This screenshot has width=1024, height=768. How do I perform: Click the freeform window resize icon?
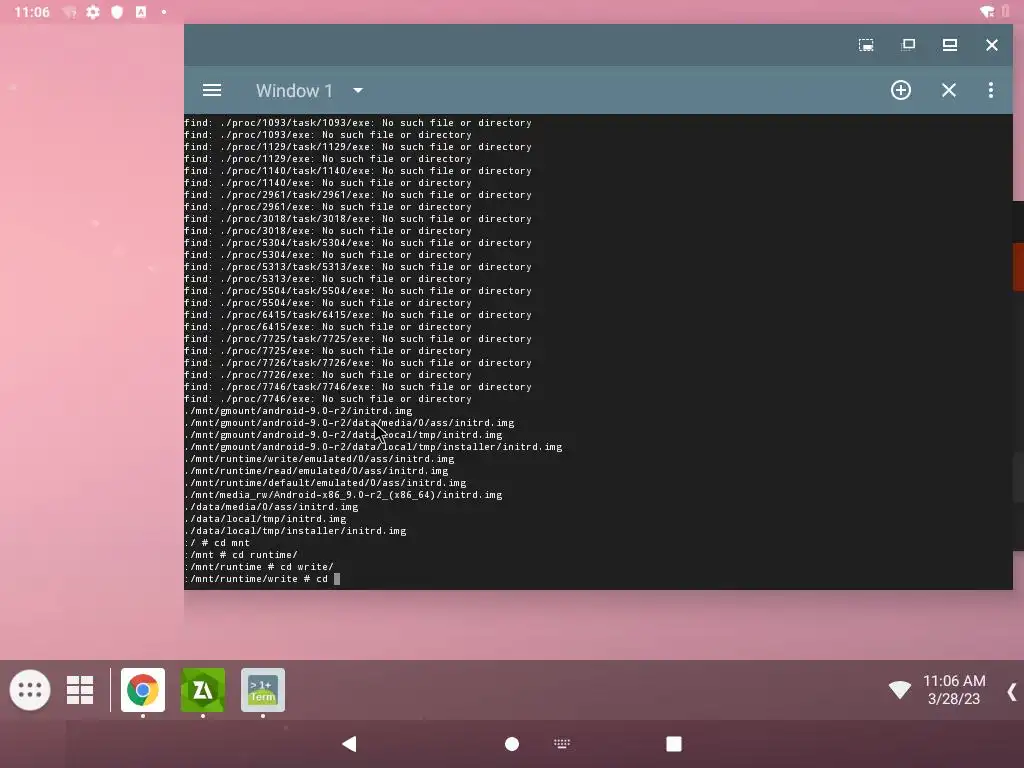click(x=866, y=45)
